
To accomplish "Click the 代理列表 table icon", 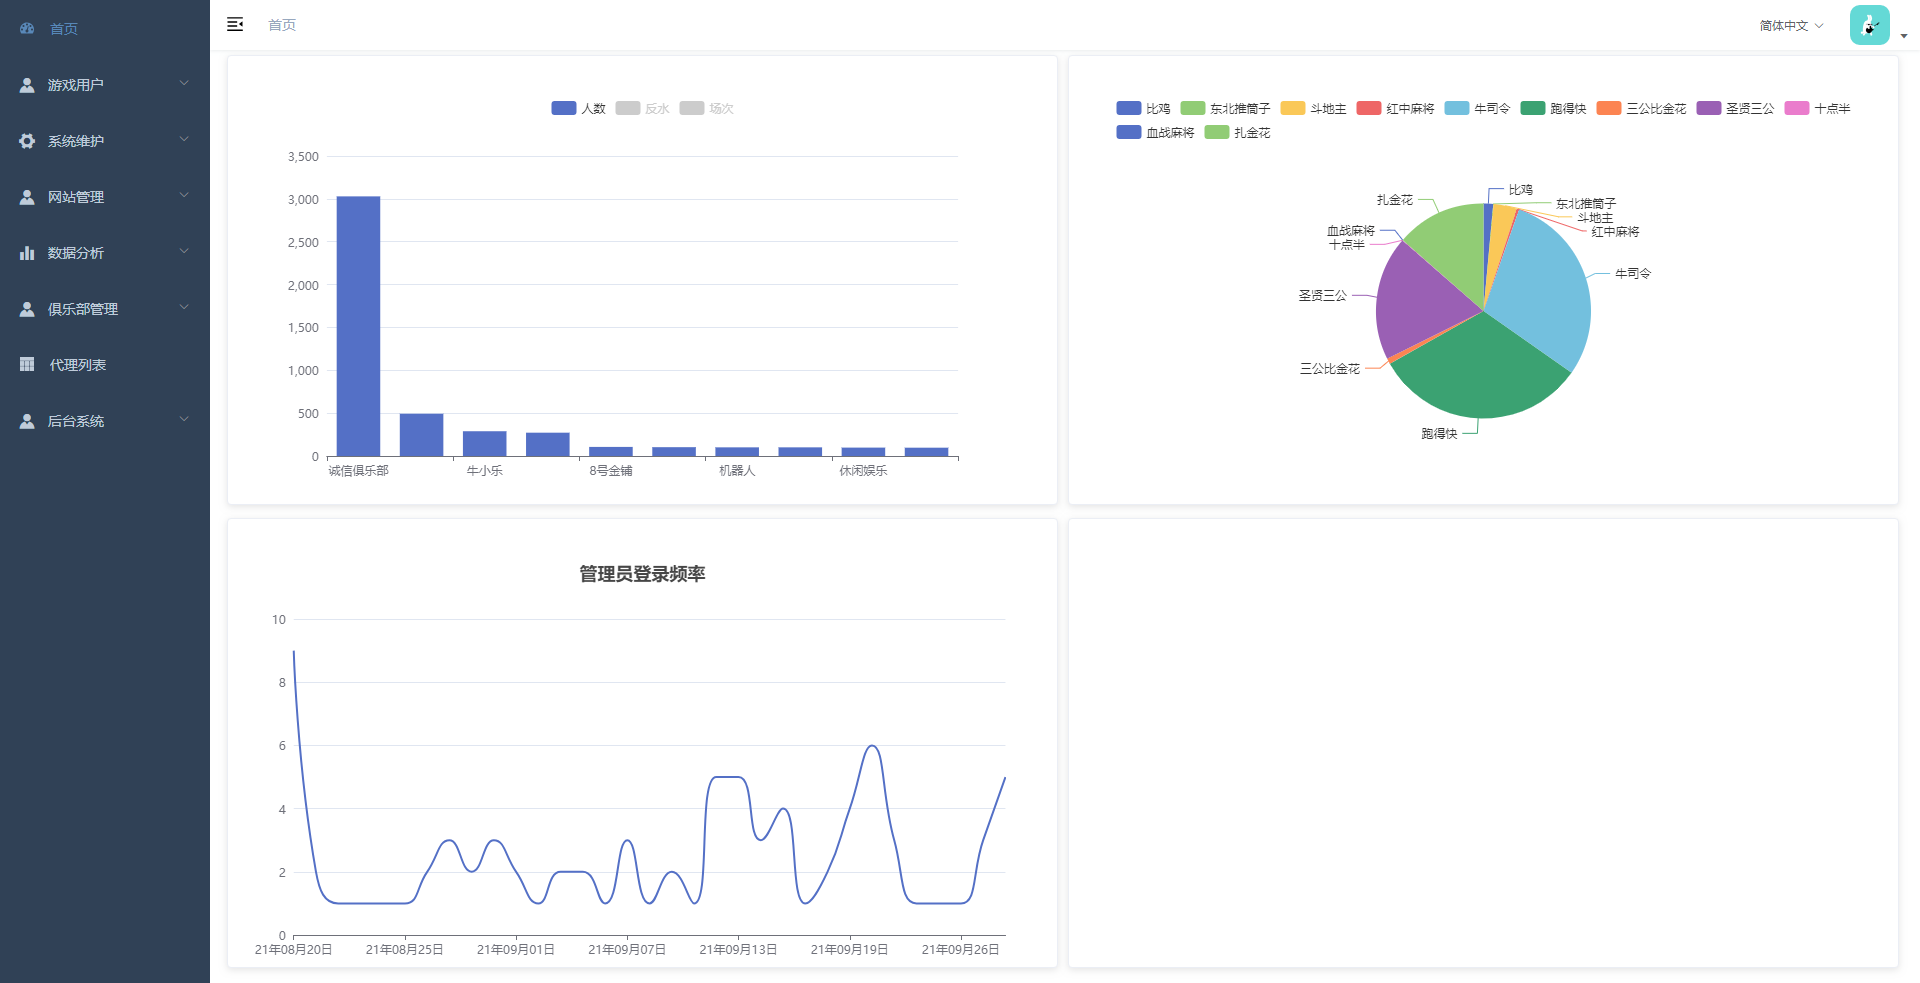I will pos(27,365).
